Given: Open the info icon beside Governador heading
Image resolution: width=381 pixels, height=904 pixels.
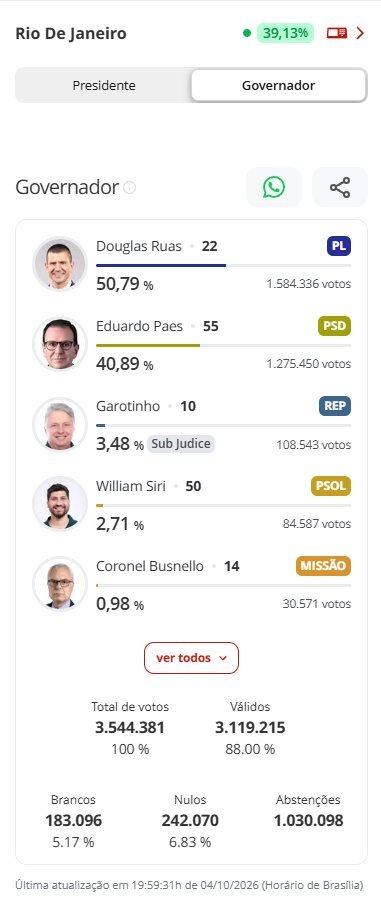Looking at the screenshot, I should 130,187.
